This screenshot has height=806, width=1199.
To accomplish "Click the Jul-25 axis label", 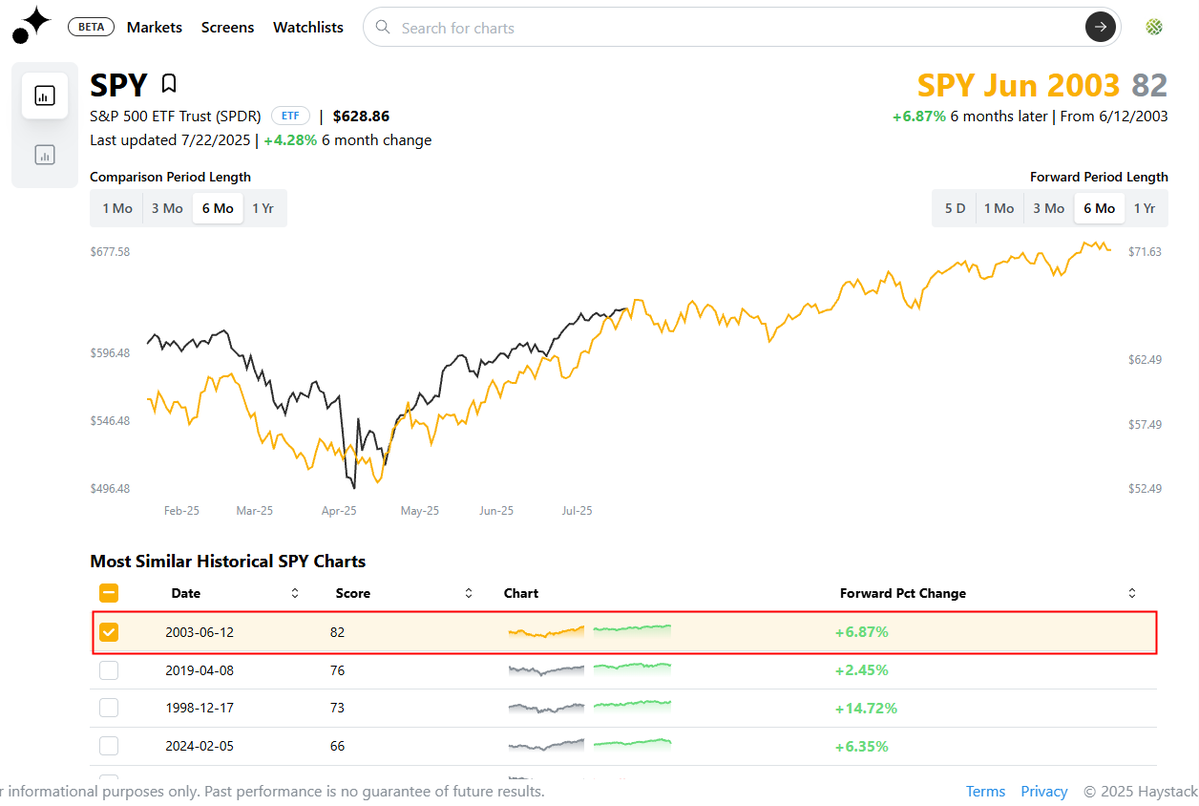I will (577, 510).
